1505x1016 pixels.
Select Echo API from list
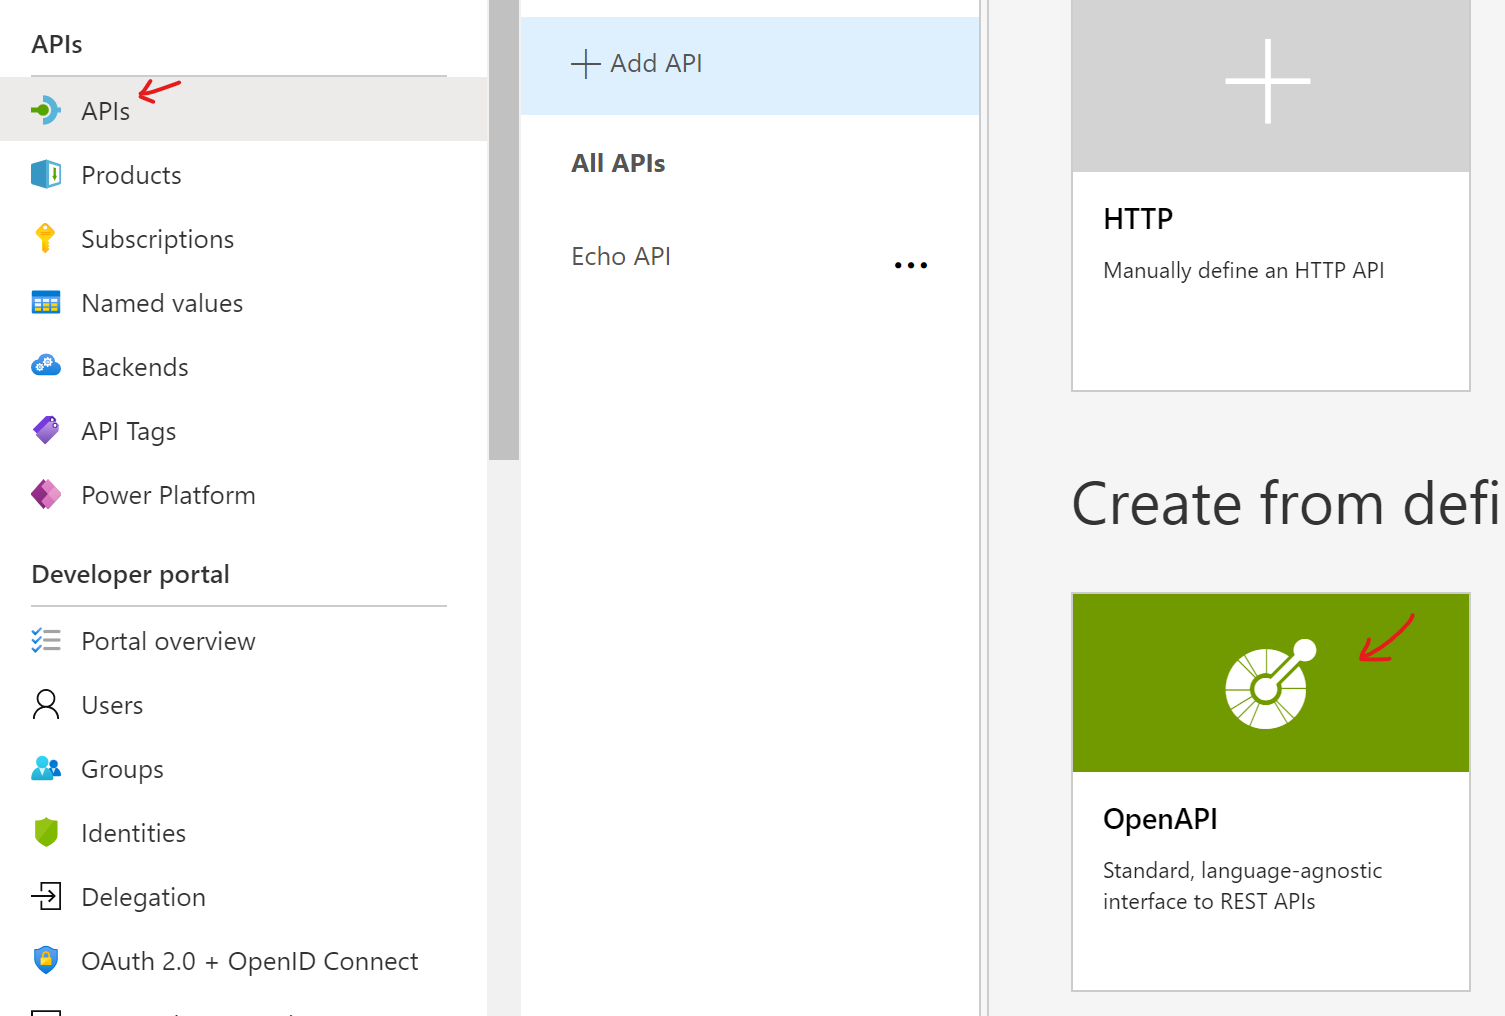click(621, 256)
